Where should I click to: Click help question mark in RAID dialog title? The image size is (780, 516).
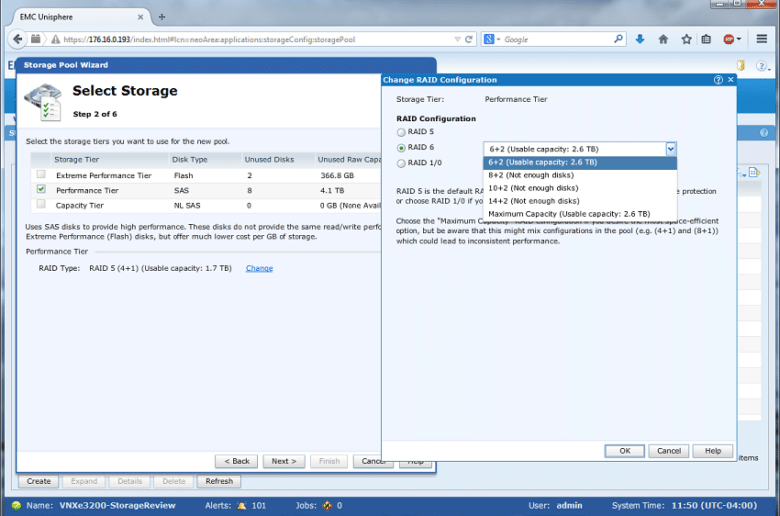click(718, 80)
